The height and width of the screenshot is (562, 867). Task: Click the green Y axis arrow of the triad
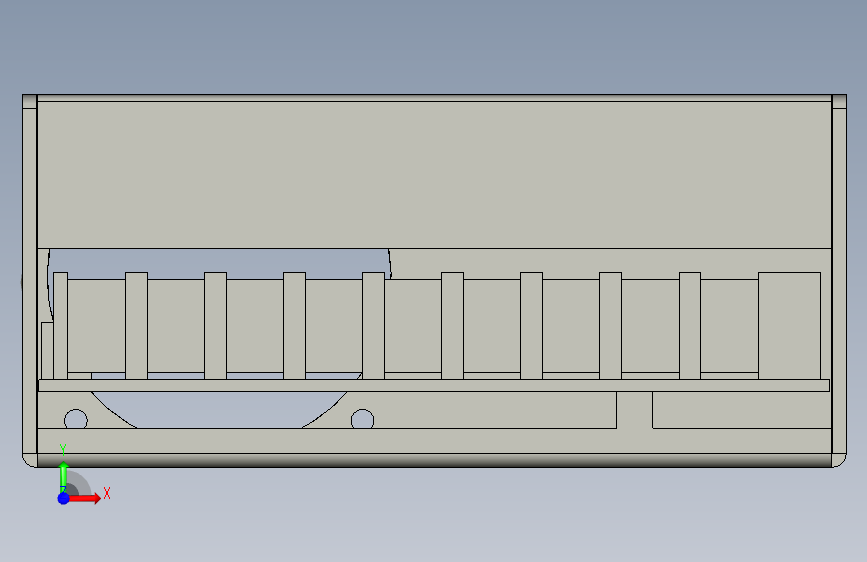click(x=64, y=476)
